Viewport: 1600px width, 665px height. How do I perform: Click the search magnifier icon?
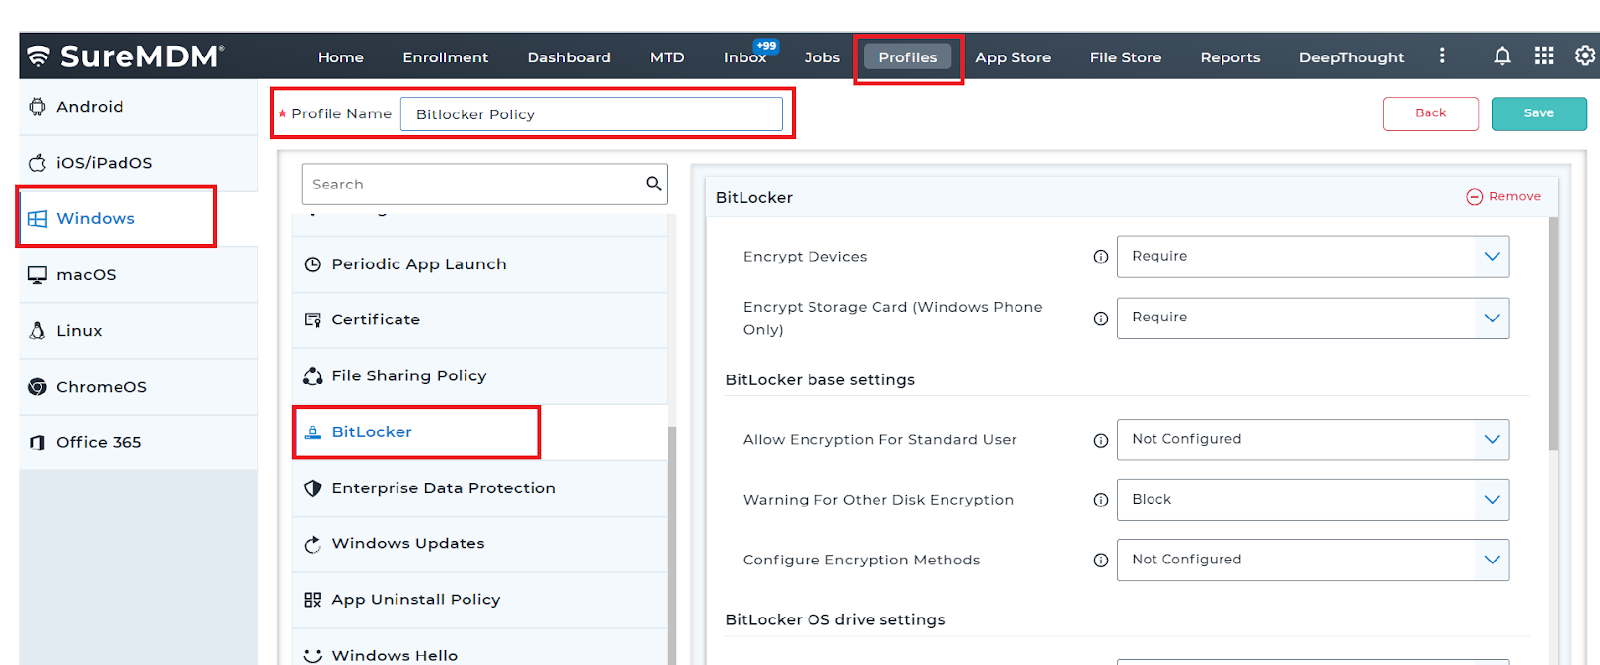pyautogui.click(x=654, y=183)
